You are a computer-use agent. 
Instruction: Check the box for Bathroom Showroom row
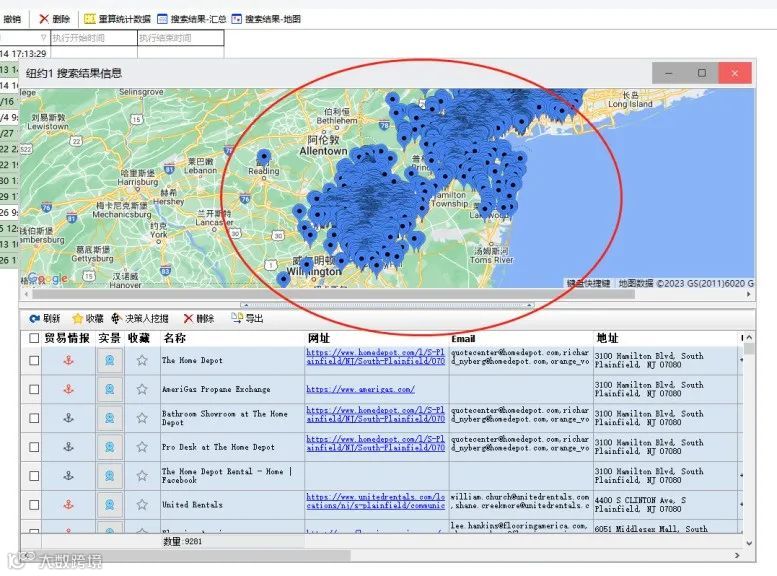(x=34, y=418)
